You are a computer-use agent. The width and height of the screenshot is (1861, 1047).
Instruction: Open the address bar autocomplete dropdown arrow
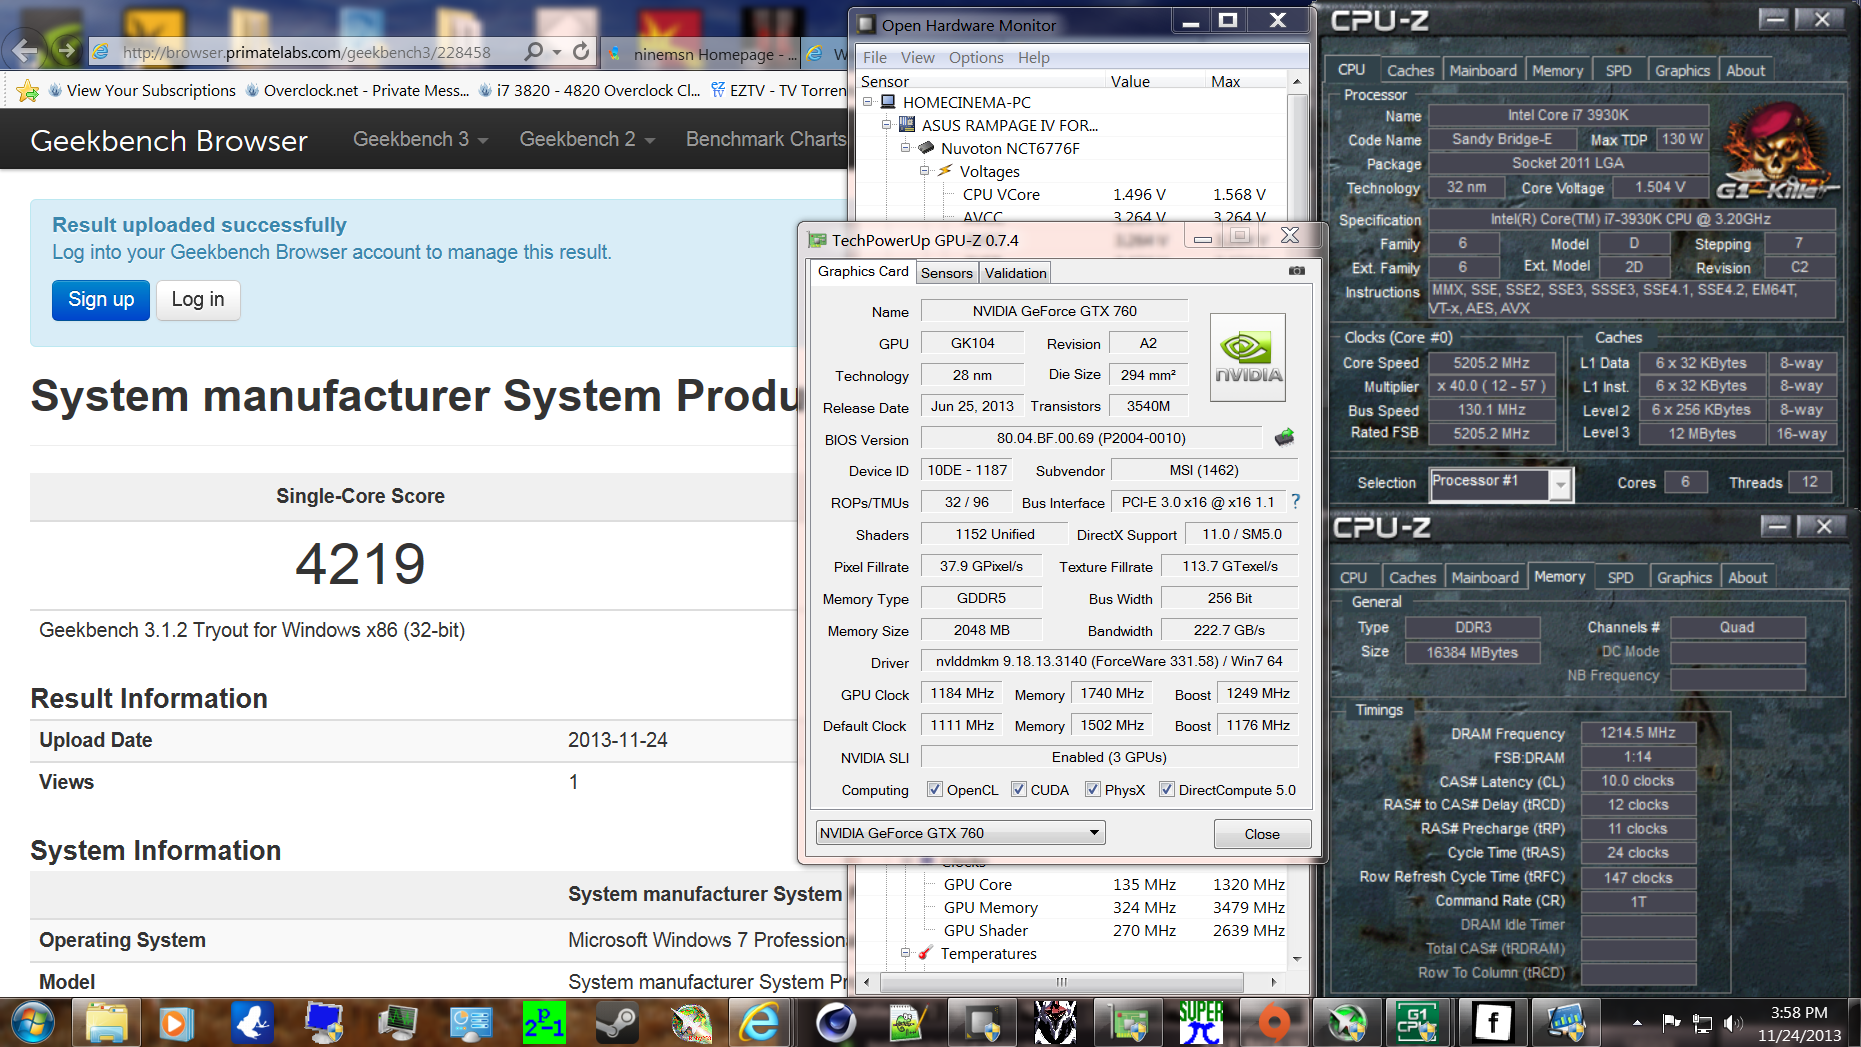pyautogui.click(x=557, y=51)
